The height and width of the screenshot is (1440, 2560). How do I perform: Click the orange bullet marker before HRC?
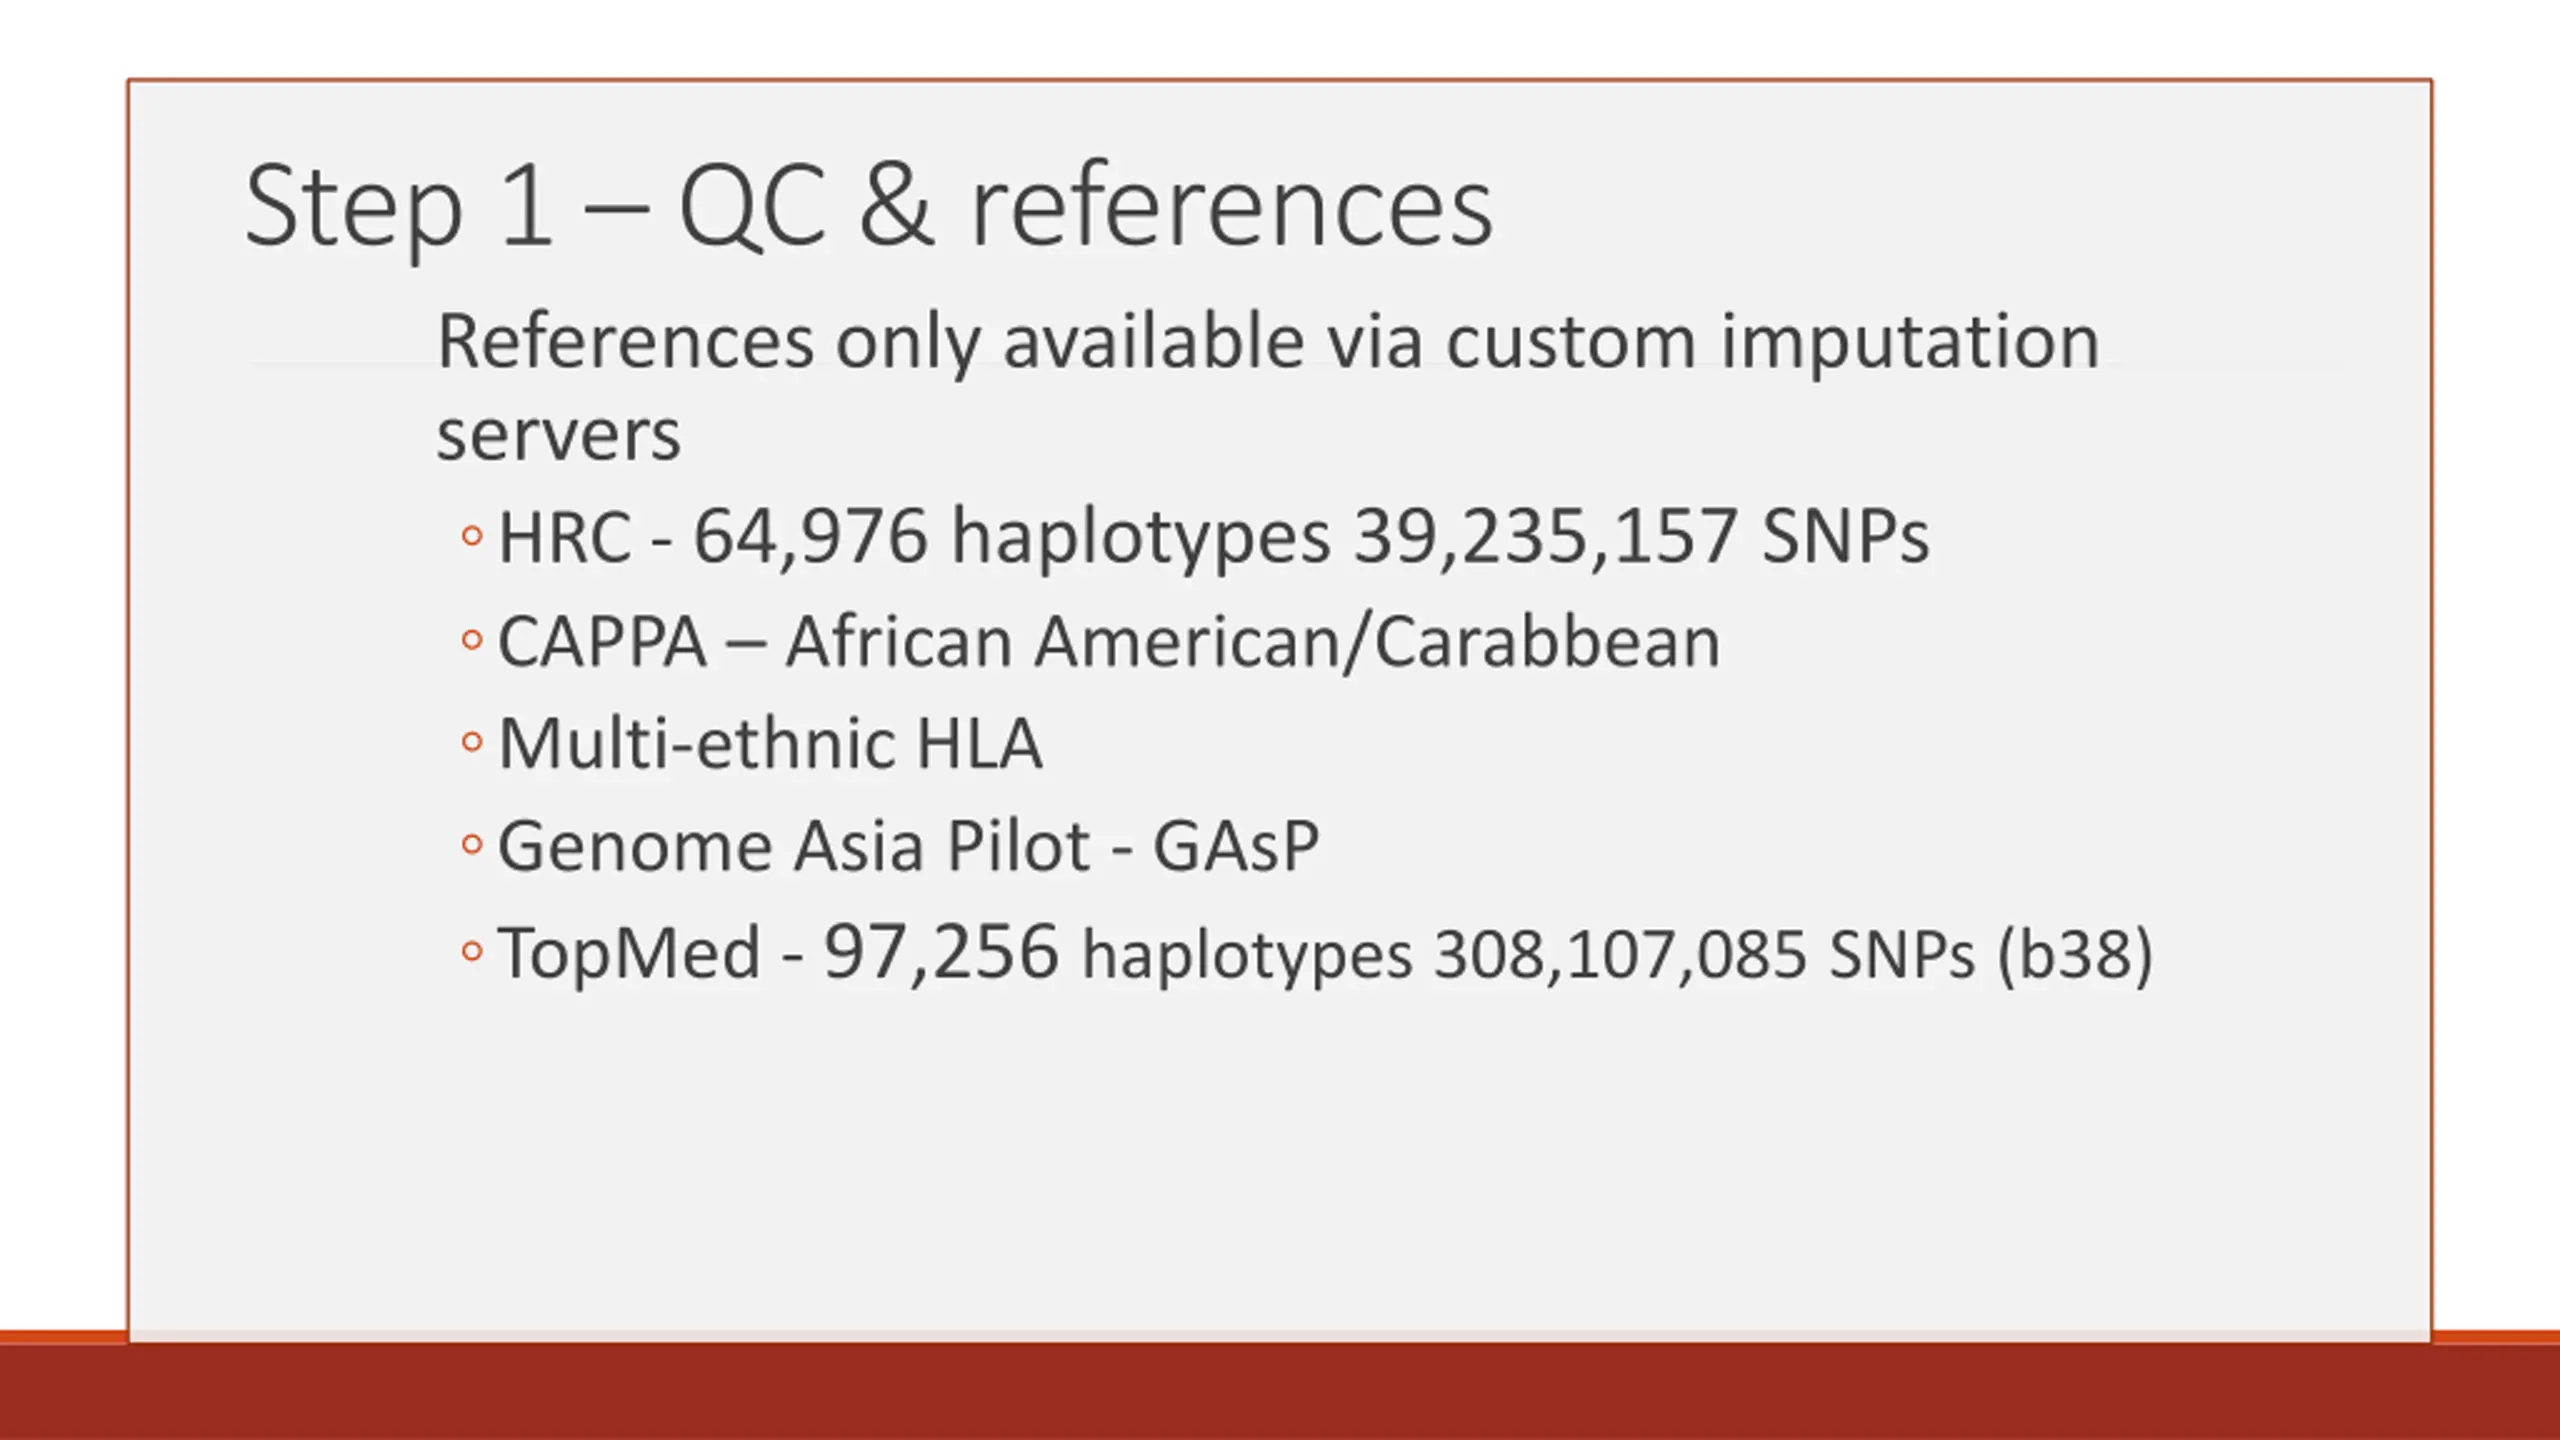[472, 536]
